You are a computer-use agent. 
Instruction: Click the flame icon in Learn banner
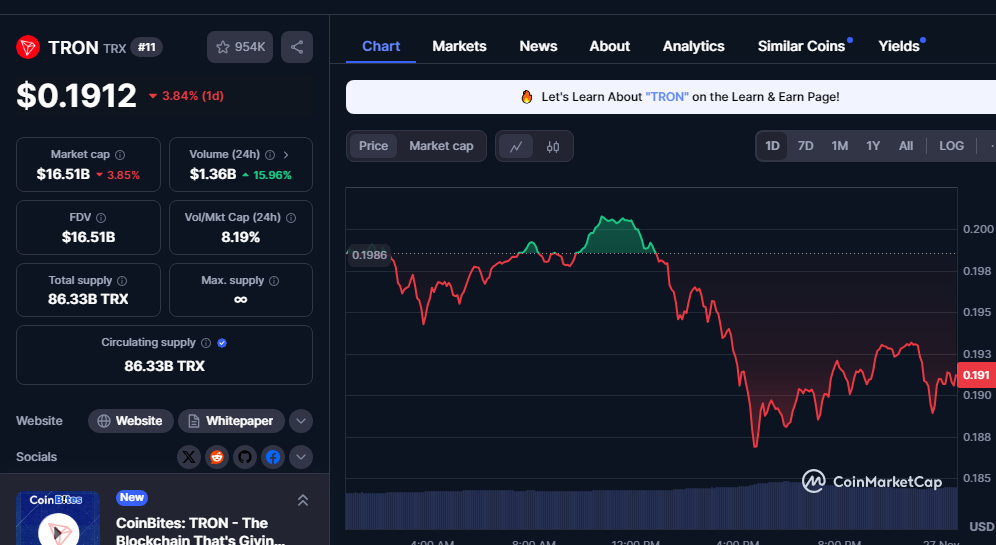[527, 97]
